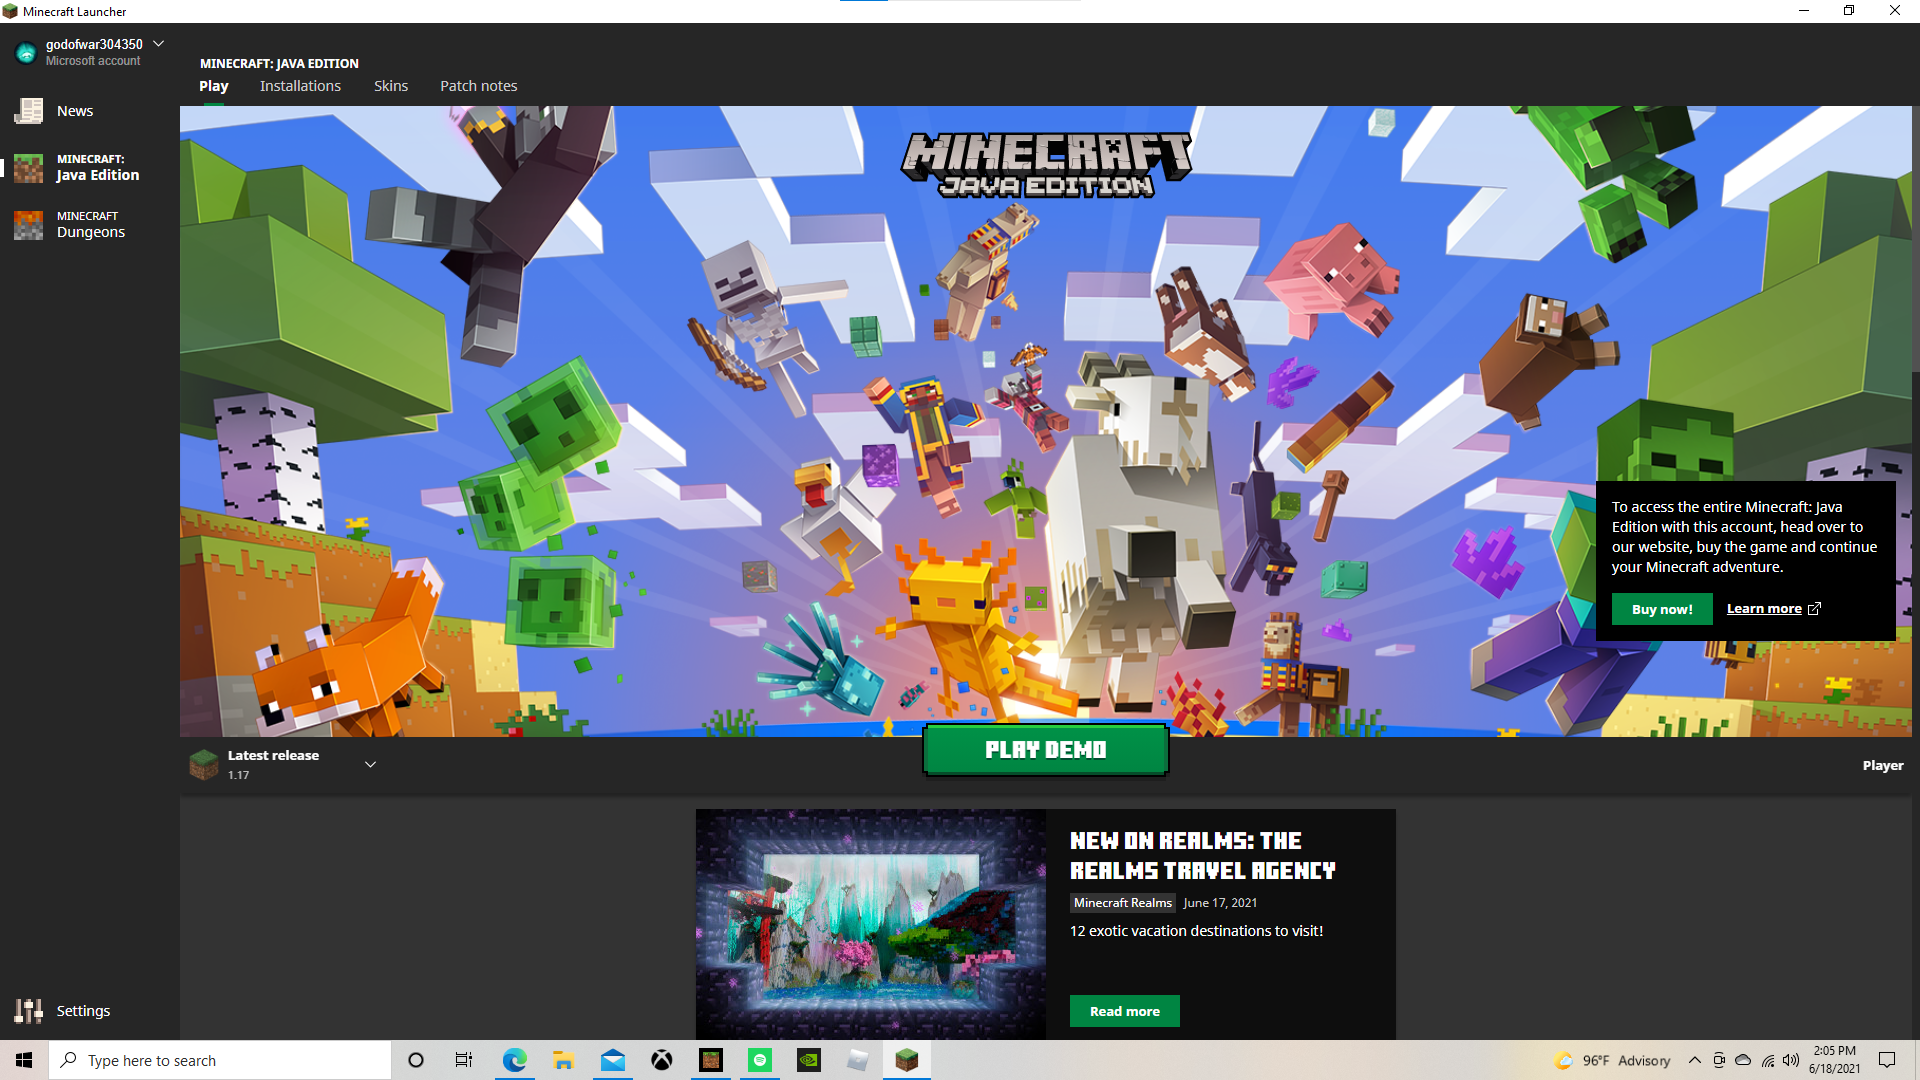The image size is (1920, 1080).
Task: Open the Skins tab
Action: tap(391, 86)
